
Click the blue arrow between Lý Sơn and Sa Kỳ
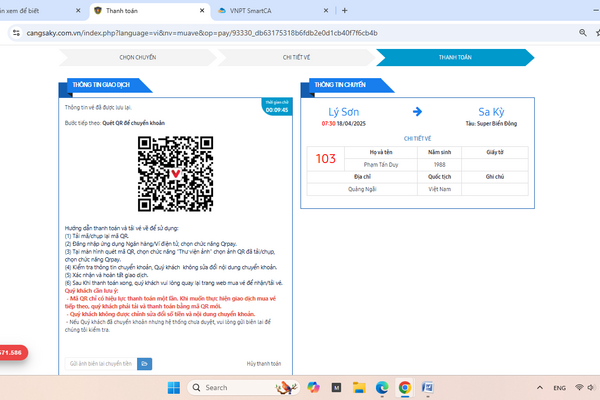pos(417,111)
